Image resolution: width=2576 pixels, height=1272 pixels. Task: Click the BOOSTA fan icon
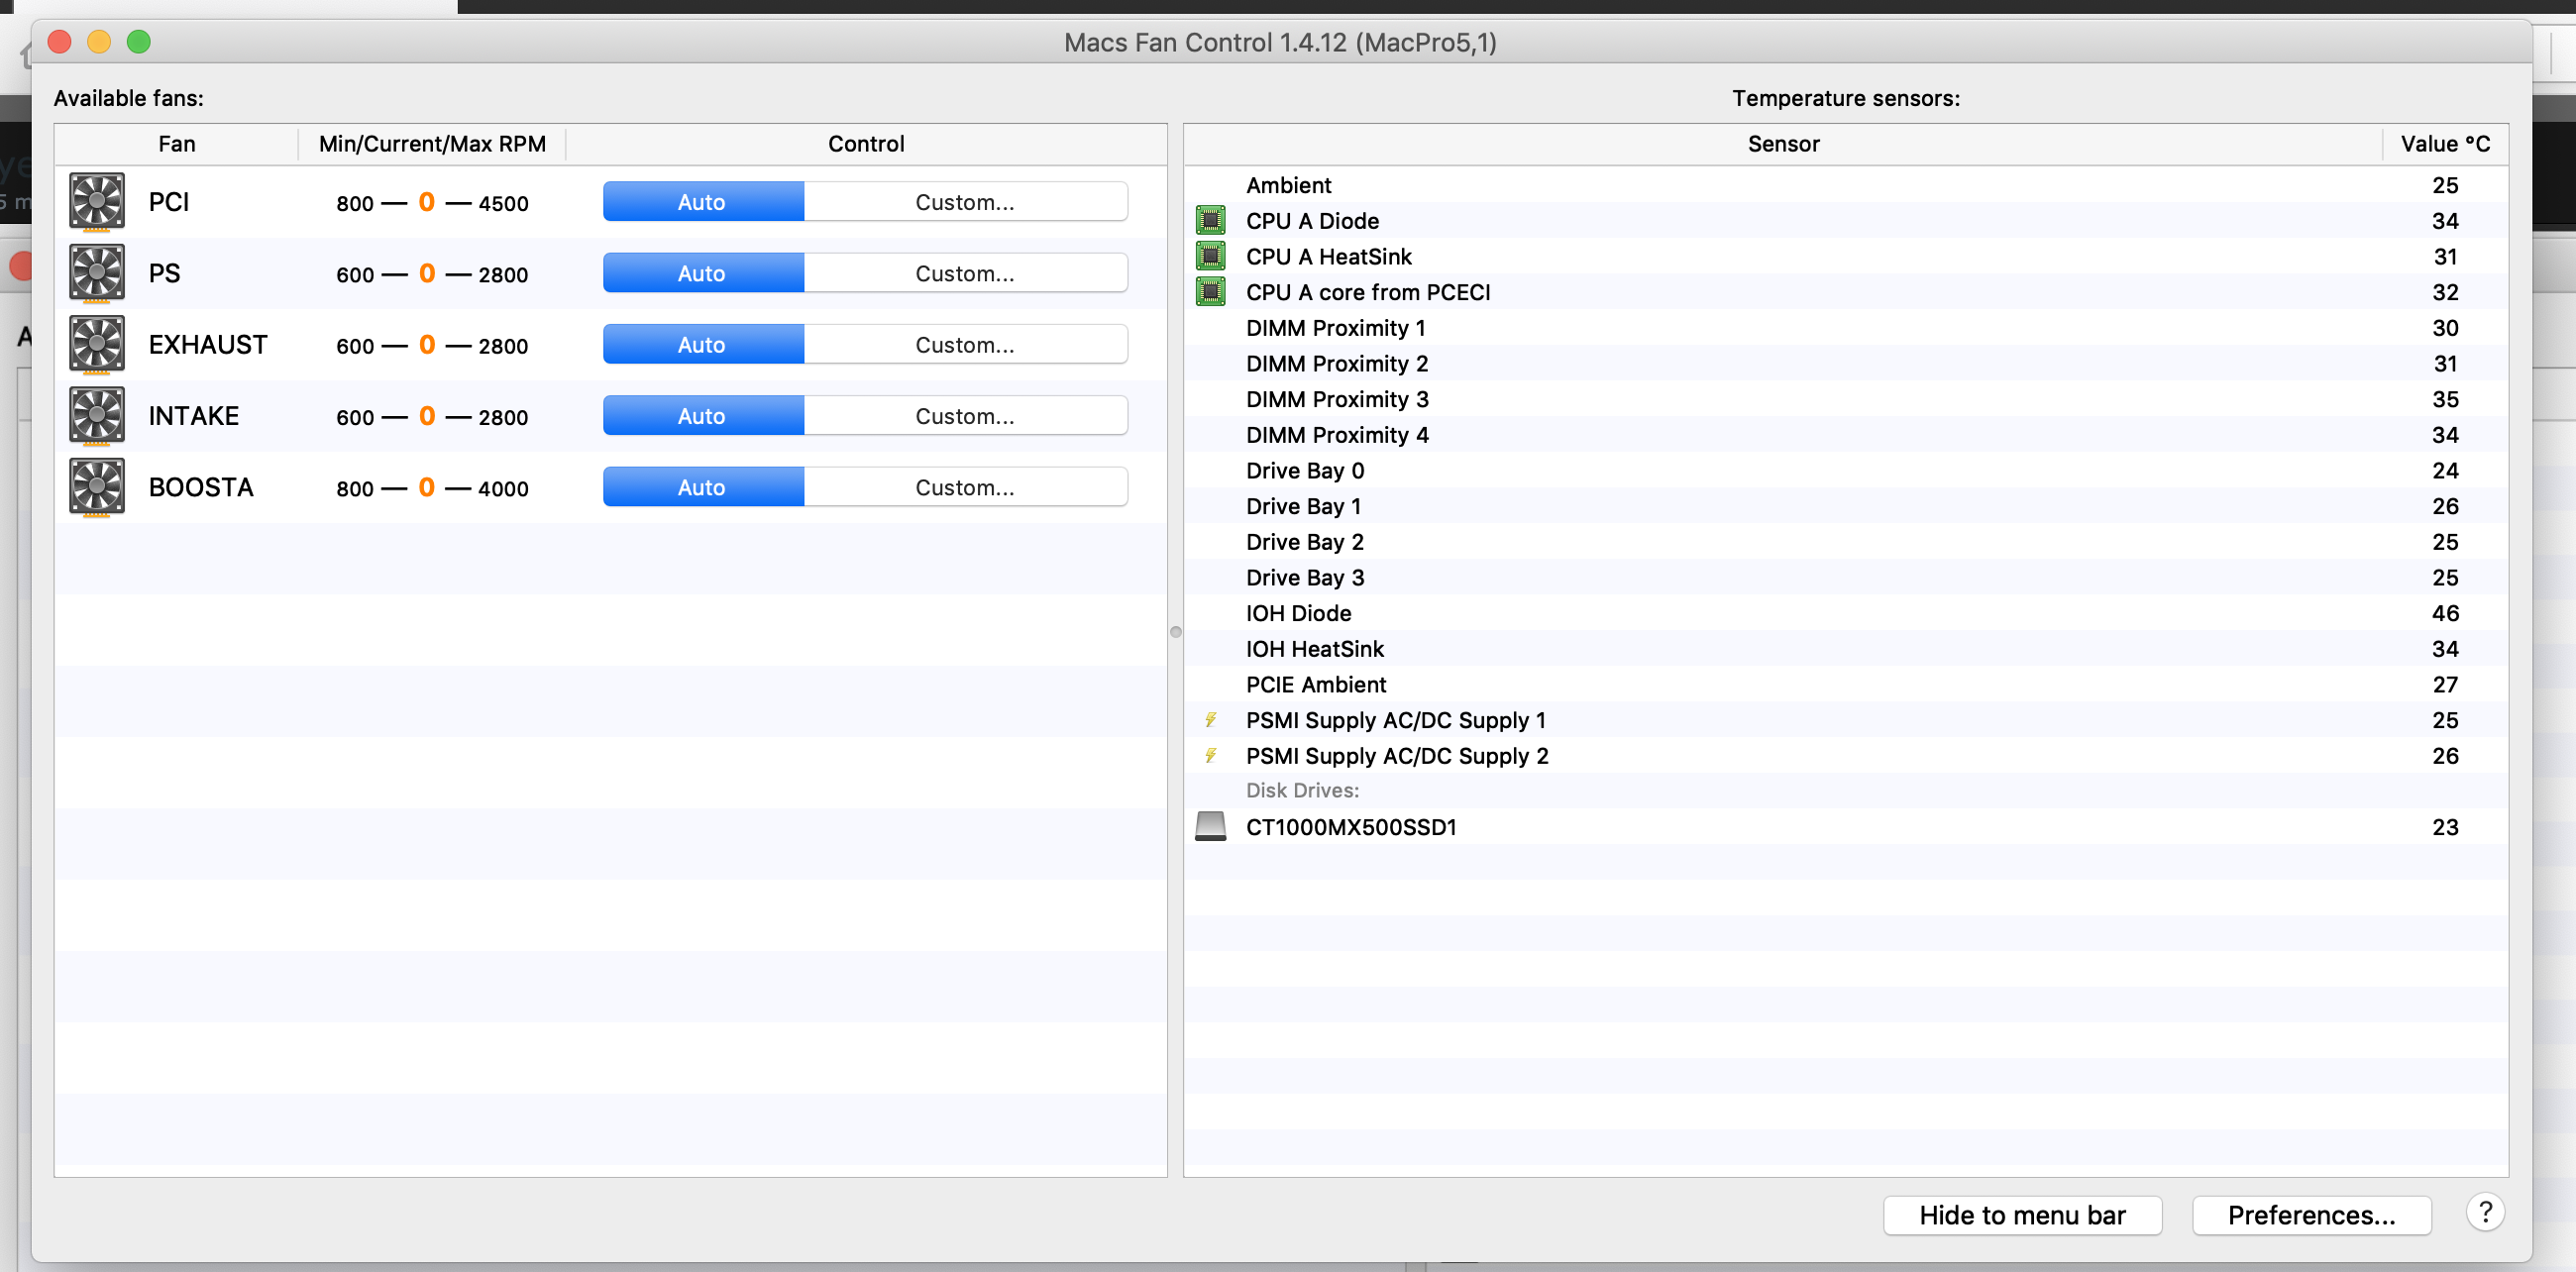click(x=97, y=487)
